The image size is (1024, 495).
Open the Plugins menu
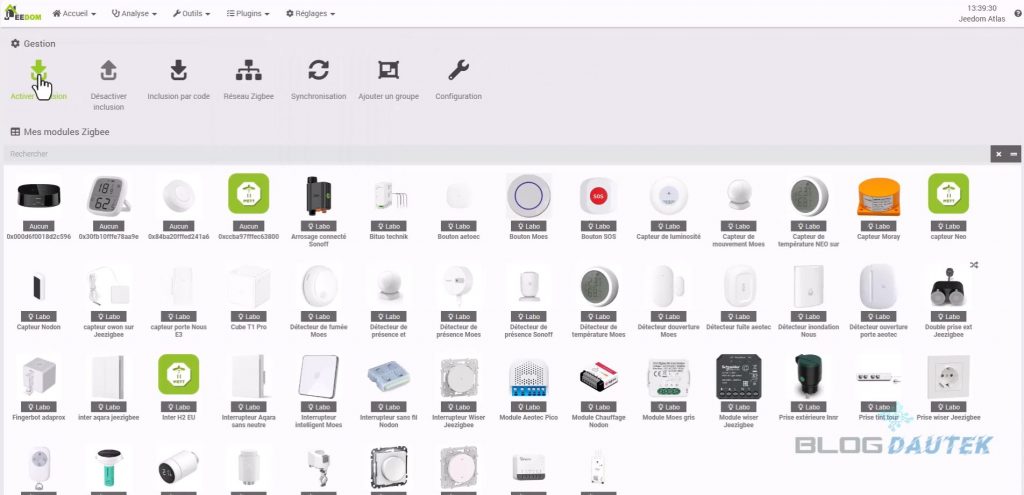[250, 14]
